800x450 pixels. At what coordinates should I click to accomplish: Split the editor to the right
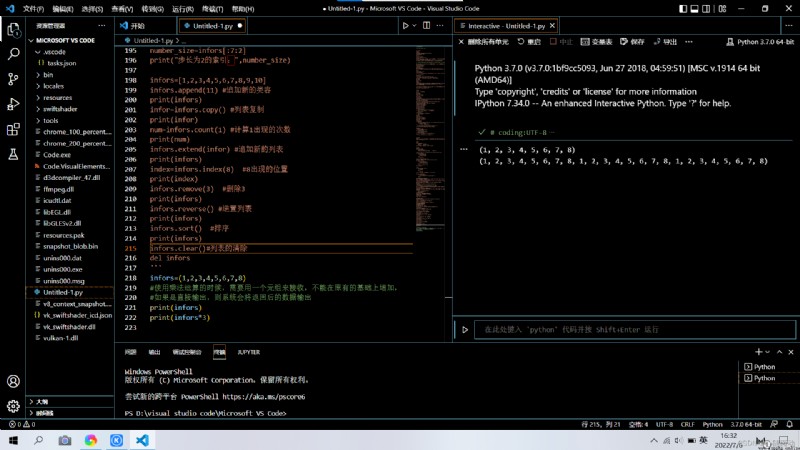(x=427, y=26)
